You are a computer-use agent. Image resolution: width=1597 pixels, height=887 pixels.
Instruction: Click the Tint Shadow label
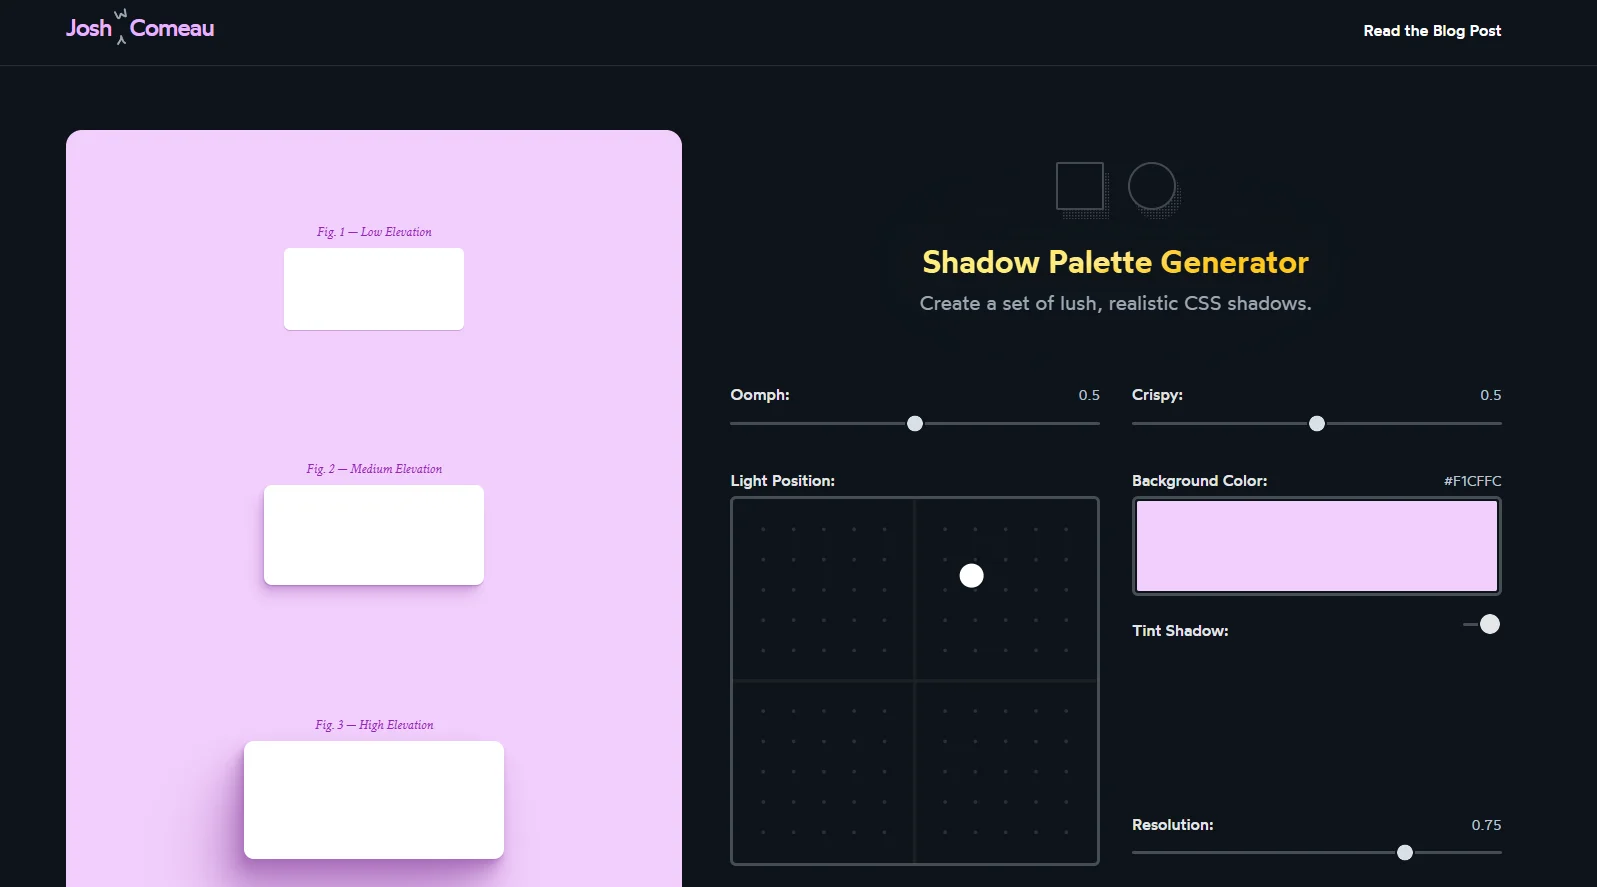1180,631
